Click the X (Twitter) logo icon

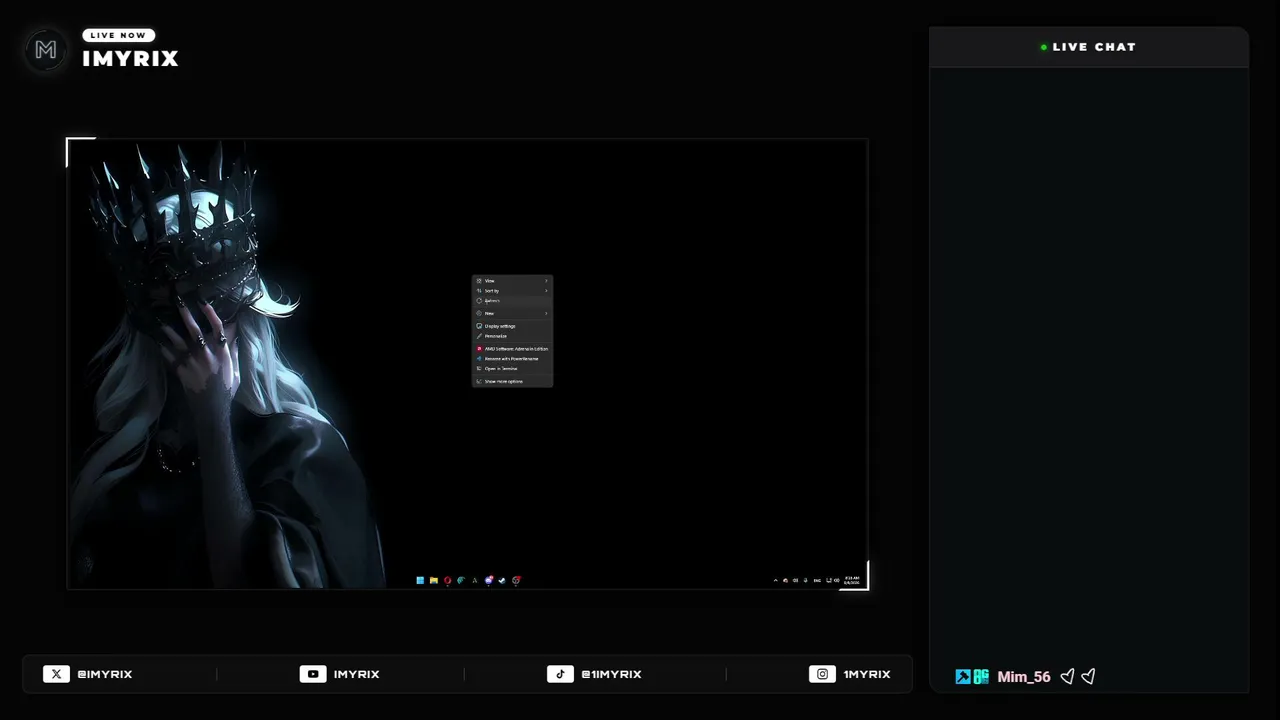pos(56,674)
